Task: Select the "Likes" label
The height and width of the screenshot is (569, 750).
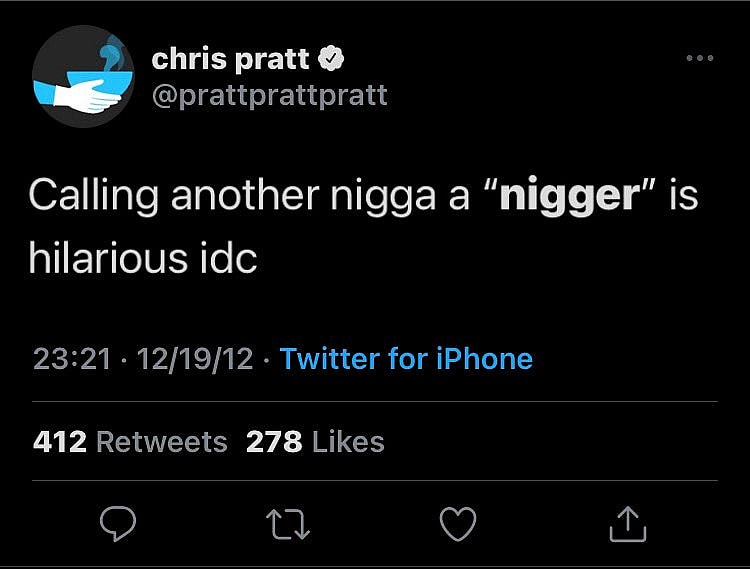Action: click(348, 441)
